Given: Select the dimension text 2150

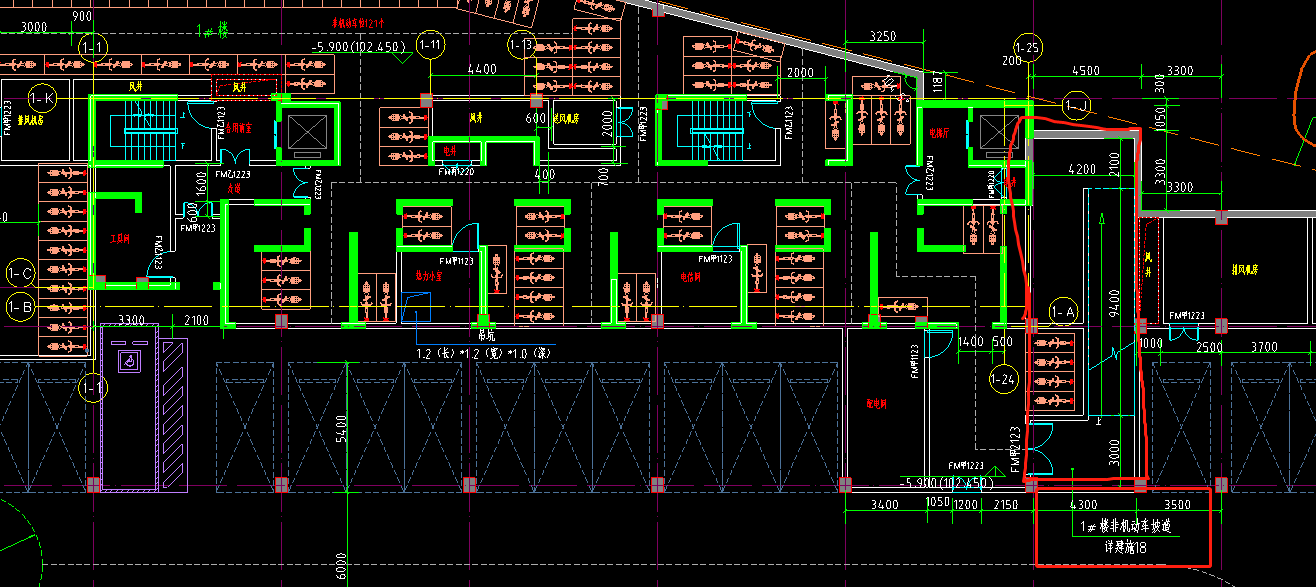Looking at the screenshot, I should coord(1006,504).
